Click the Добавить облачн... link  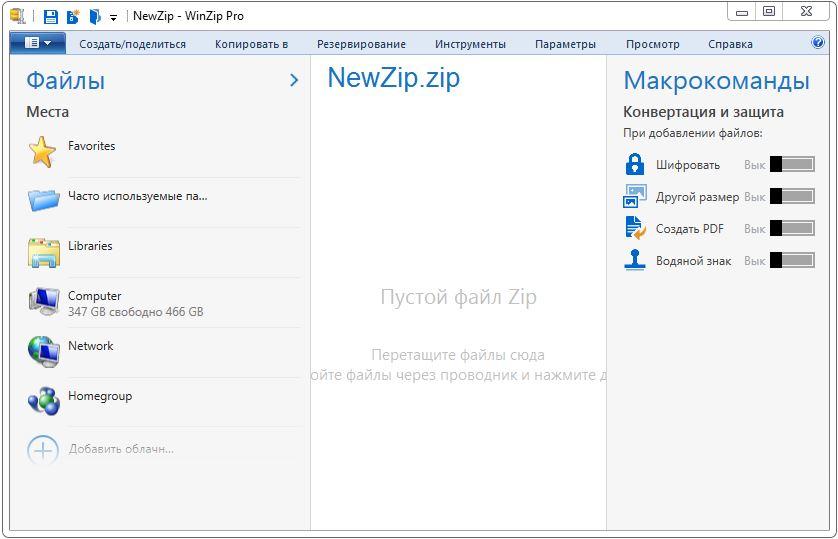pyautogui.click(x=121, y=449)
